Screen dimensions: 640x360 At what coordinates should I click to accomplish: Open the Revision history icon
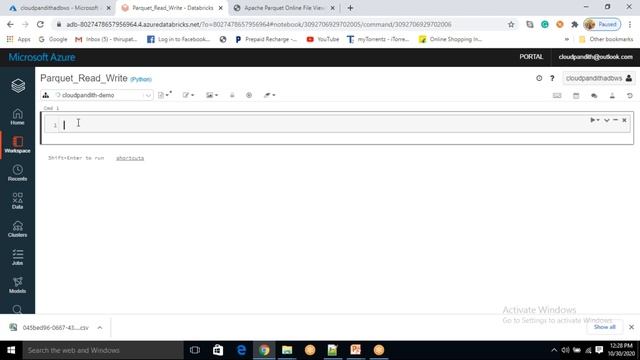tap(630, 96)
